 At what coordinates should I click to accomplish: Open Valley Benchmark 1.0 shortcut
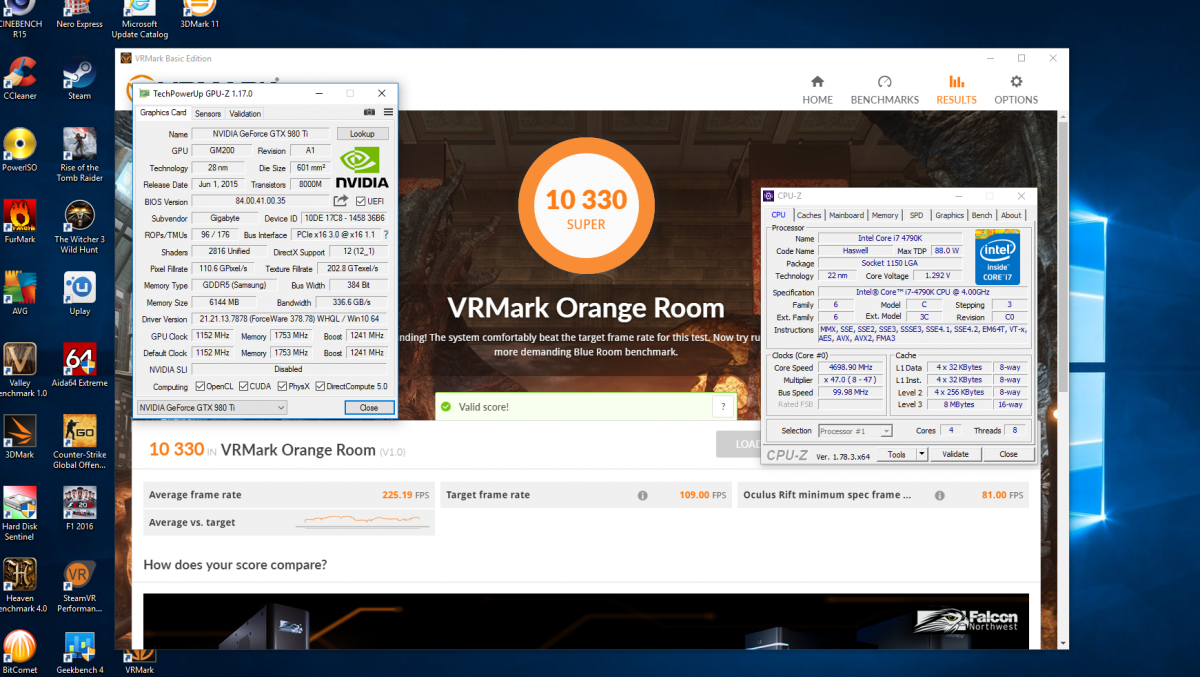(20, 370)
